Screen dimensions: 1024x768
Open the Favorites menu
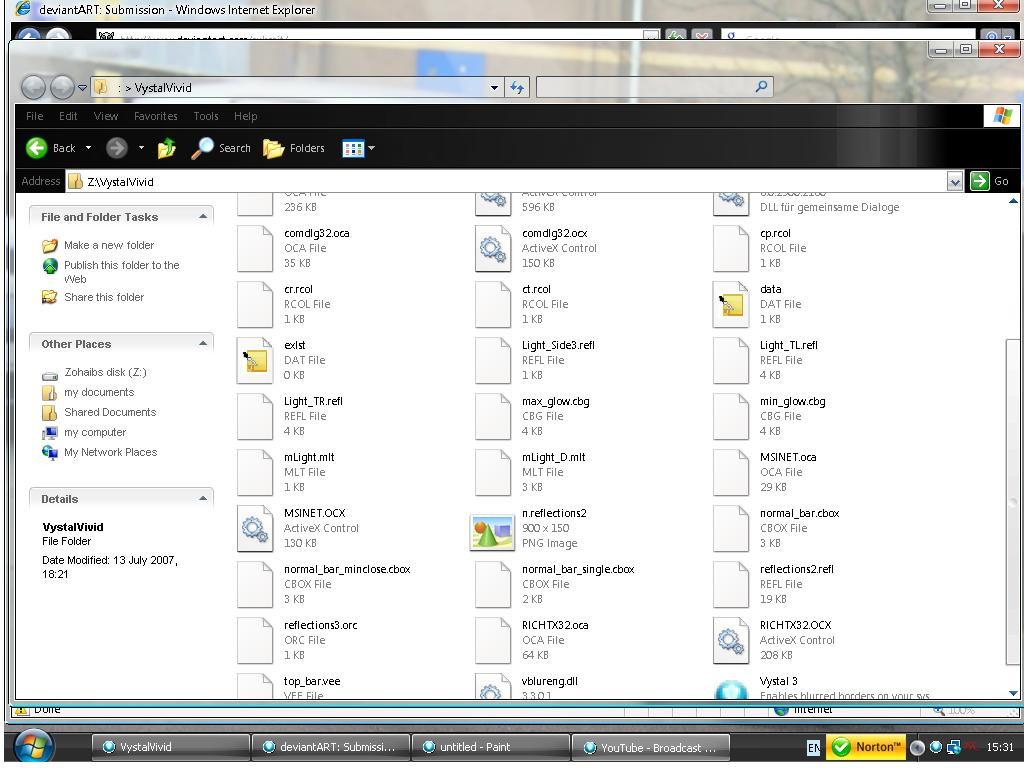tap(155, 116)
